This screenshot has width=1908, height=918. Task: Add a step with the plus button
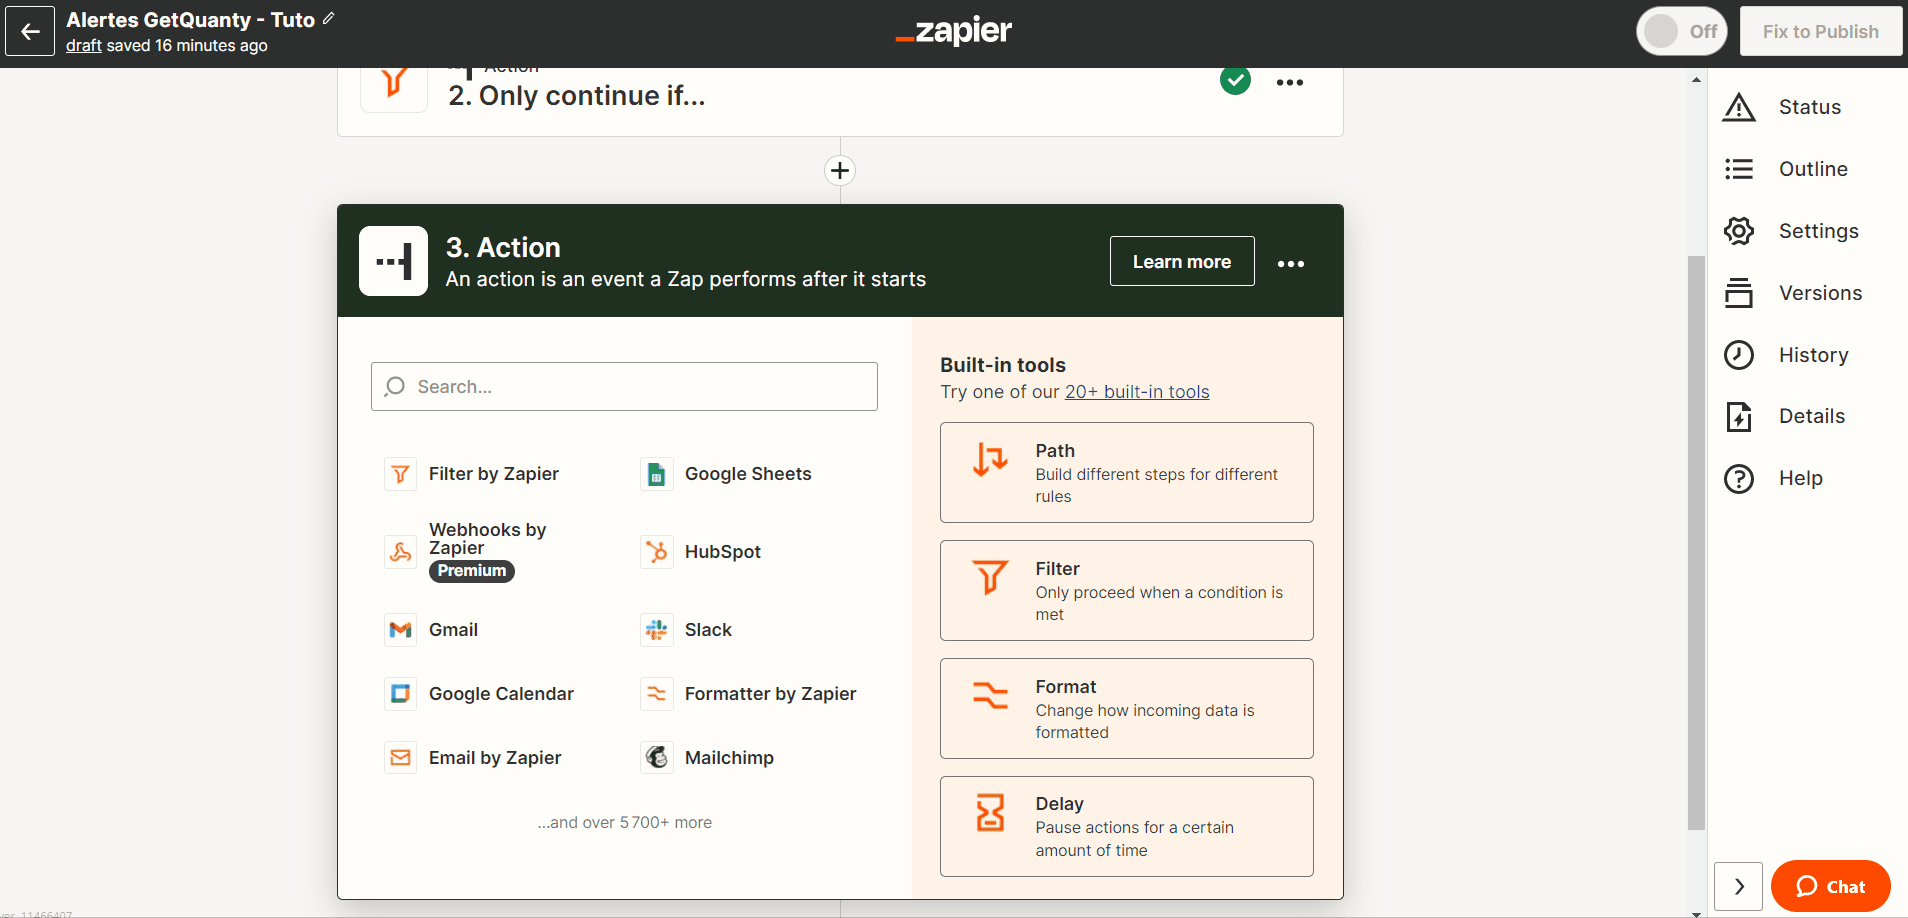(840, 170)
